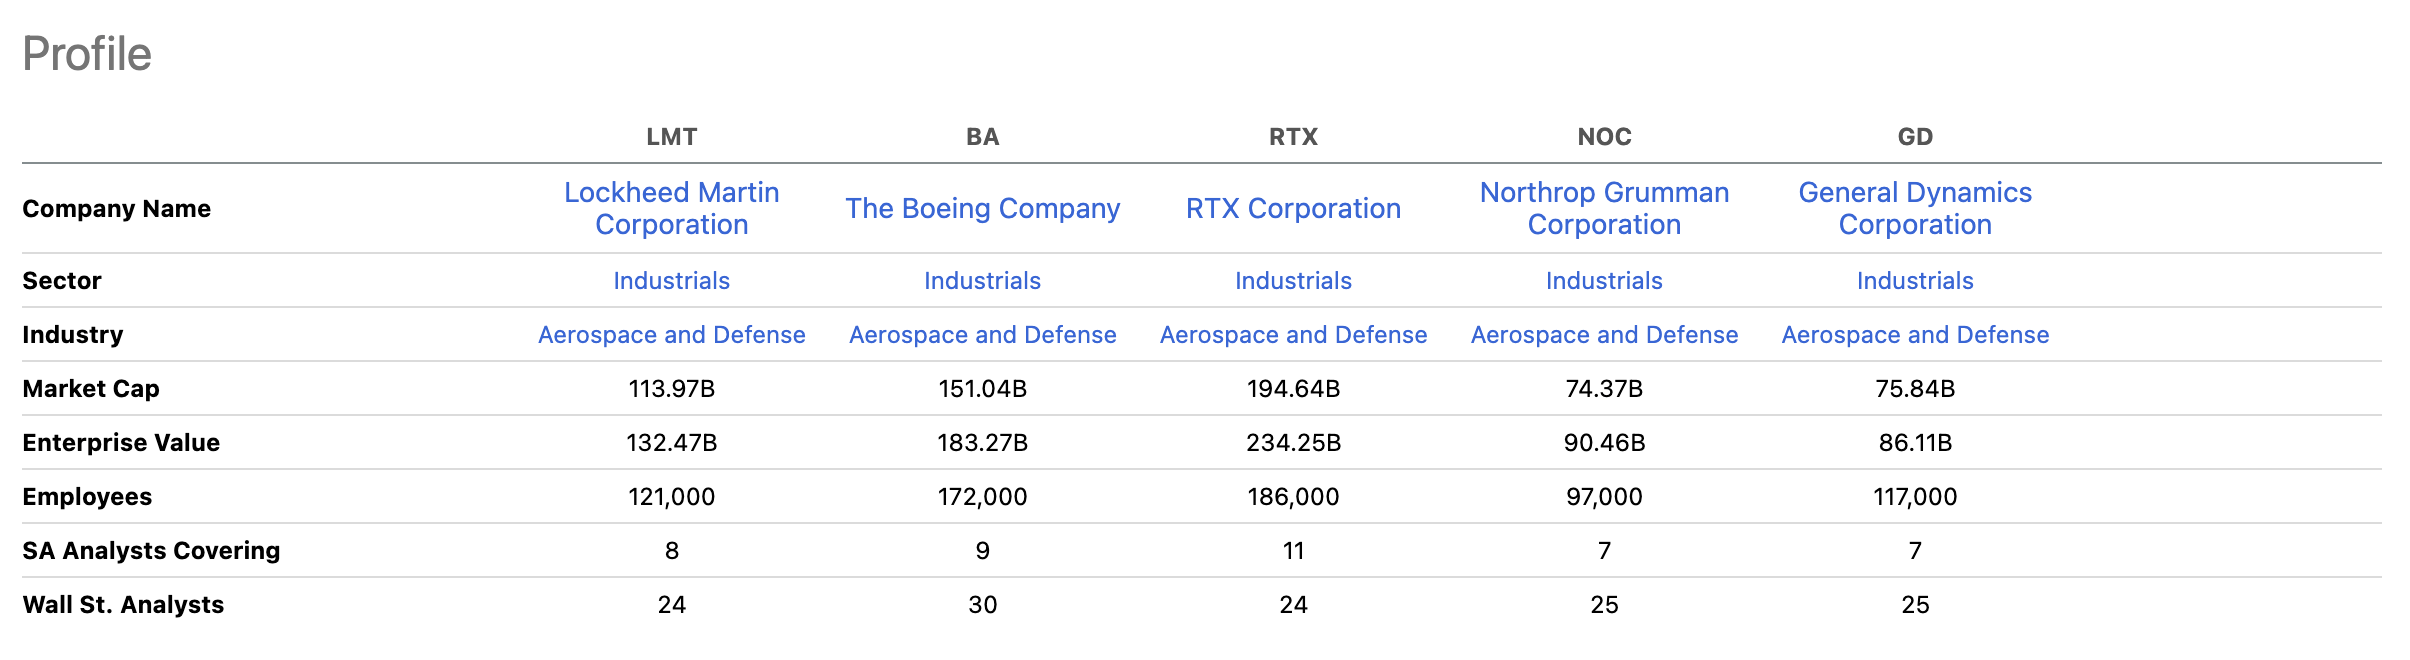Image resolution: width=2410 pixels, height=660 pixels.
Task: Select the NOC column header
Action: (x=1605, y=137)
